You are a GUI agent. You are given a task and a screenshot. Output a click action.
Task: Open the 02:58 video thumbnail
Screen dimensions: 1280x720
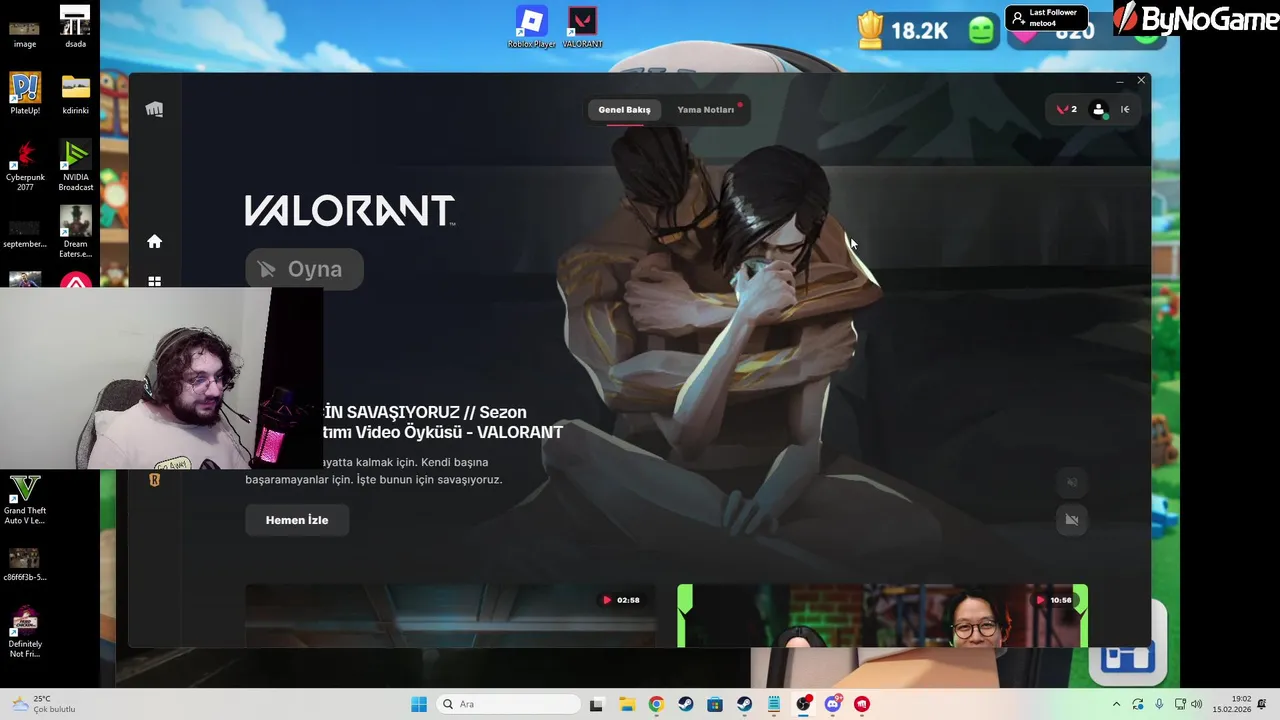(451, 615)
